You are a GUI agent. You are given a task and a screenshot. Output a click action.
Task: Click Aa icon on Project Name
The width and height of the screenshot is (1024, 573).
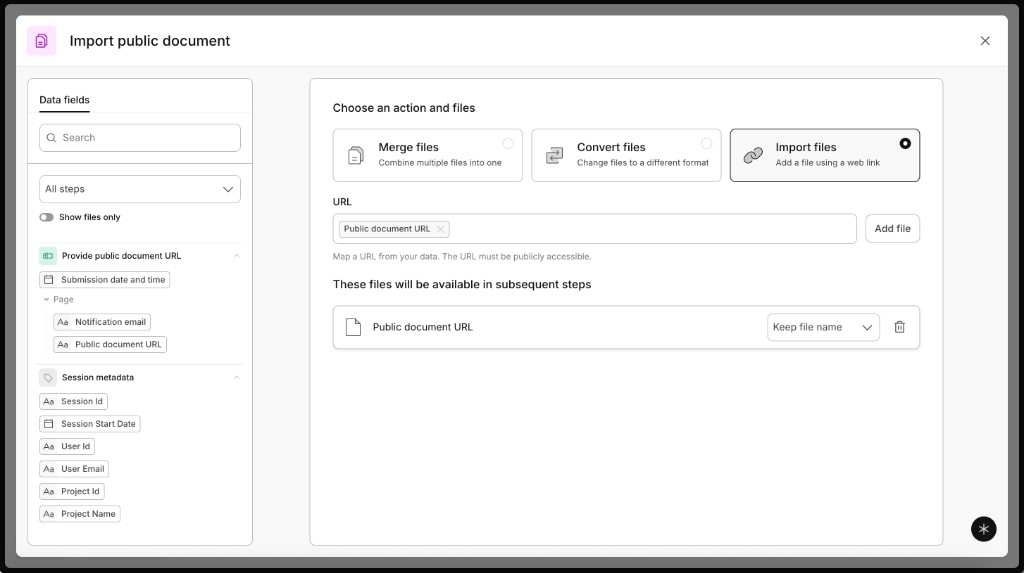tap(49, 514)
